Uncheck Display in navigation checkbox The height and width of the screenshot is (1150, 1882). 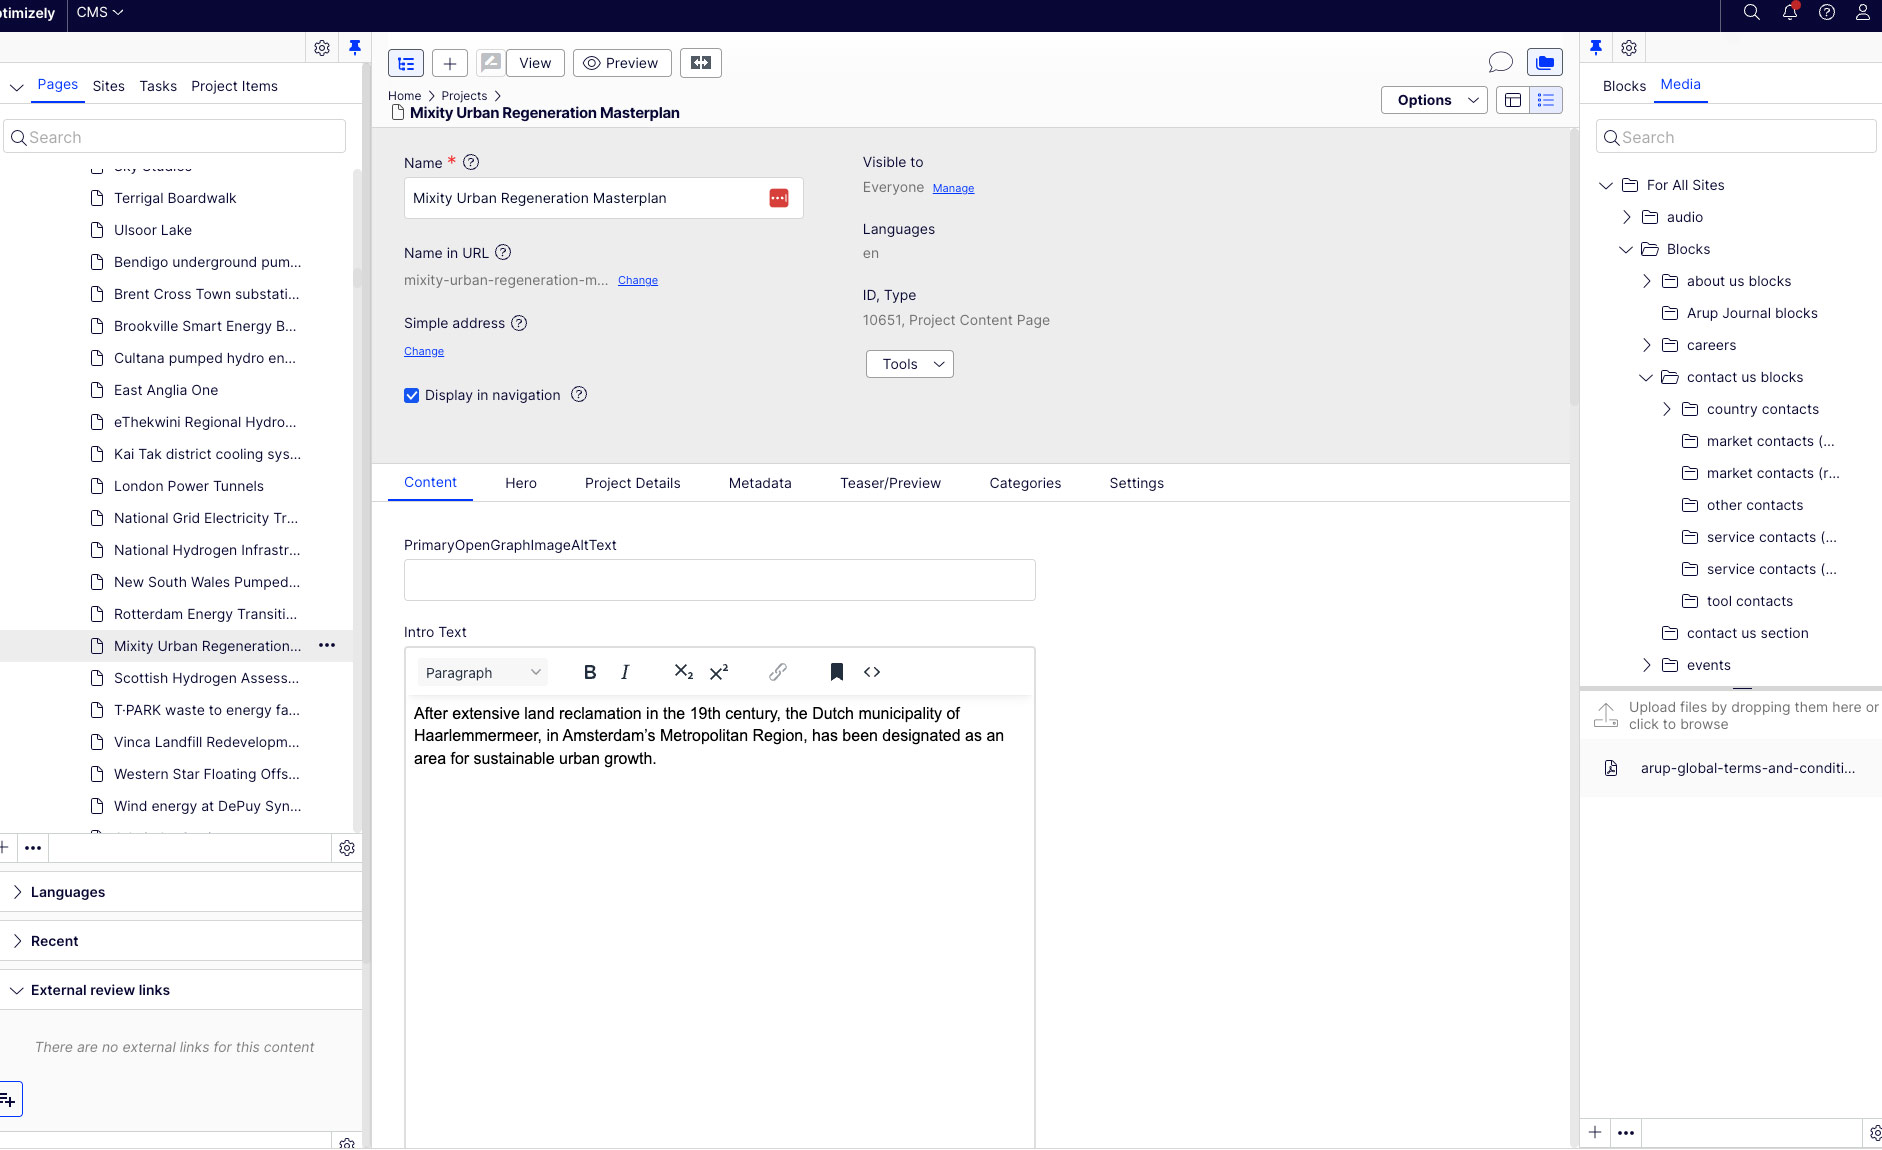tap(412, 395)
